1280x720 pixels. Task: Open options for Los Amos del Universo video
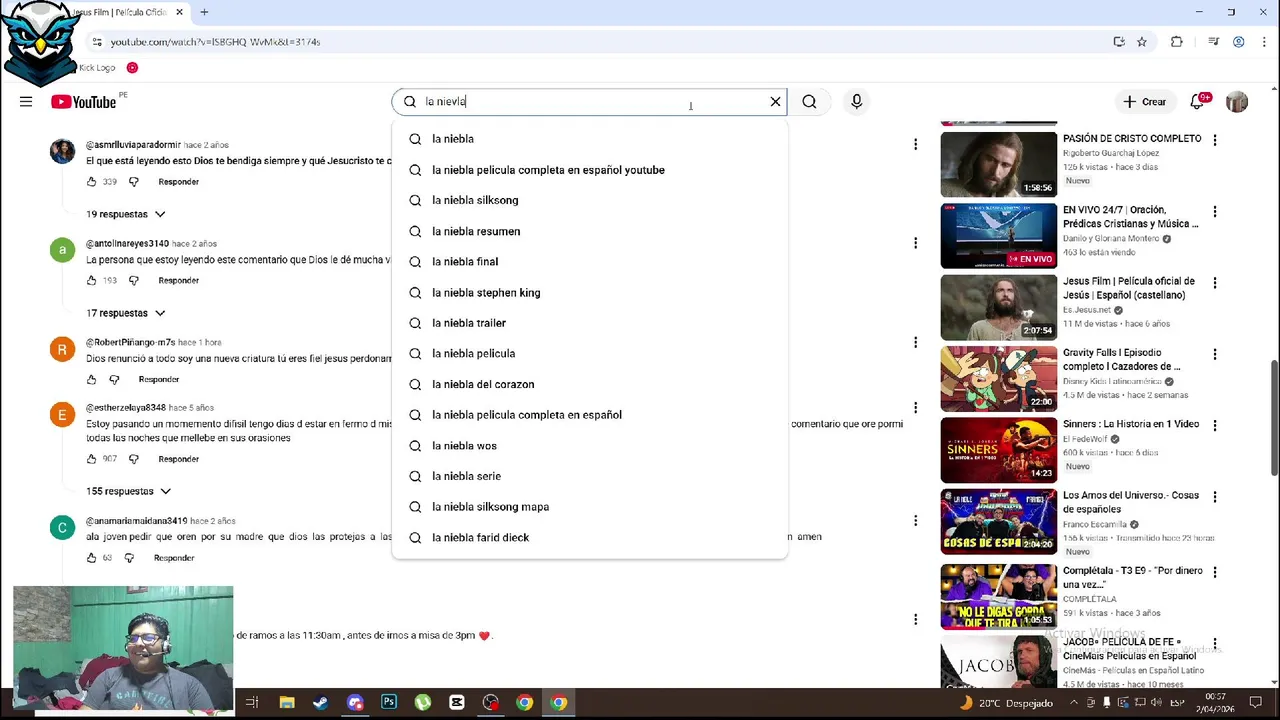(1215, 498)
